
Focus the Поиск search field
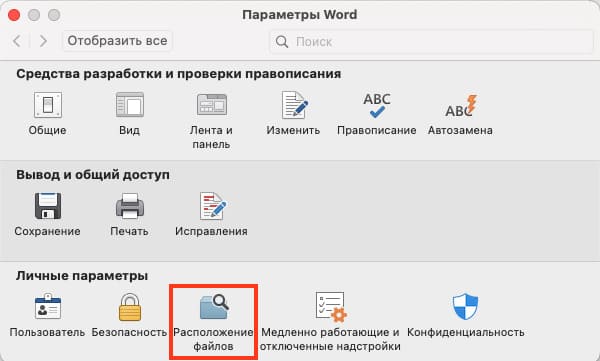[432, 41]
